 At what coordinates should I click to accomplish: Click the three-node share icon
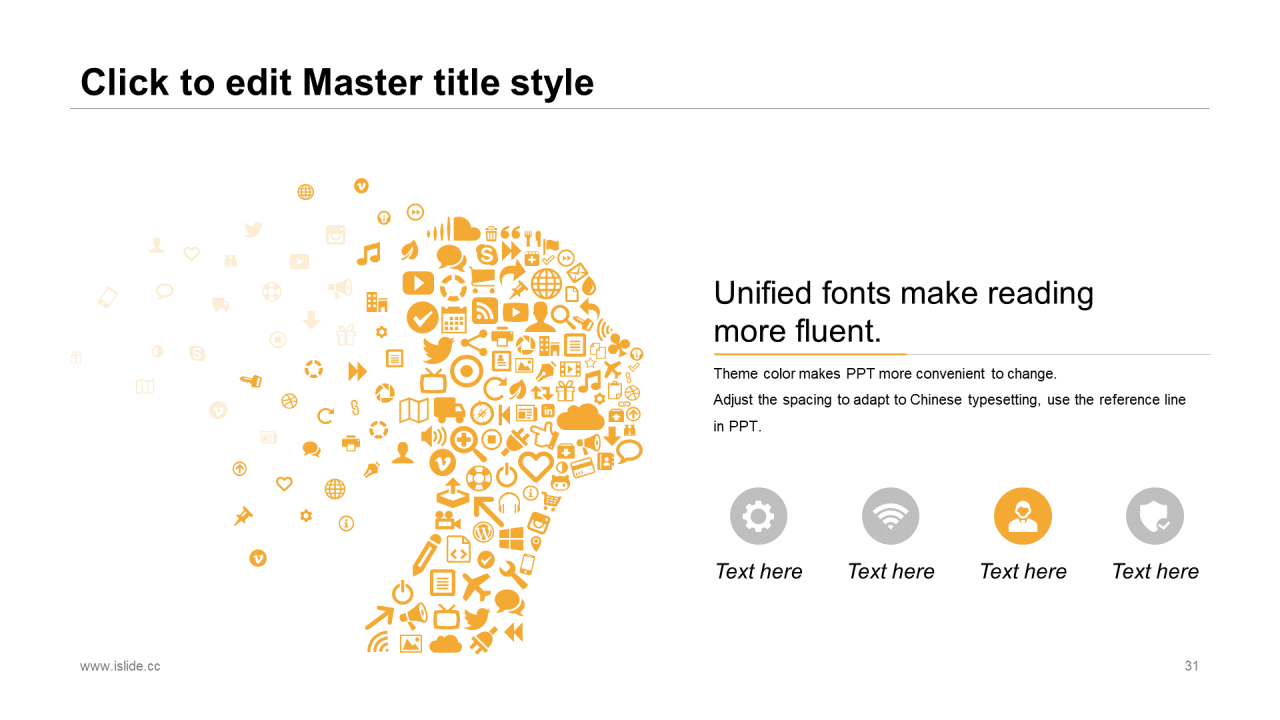tap(475, 342)
